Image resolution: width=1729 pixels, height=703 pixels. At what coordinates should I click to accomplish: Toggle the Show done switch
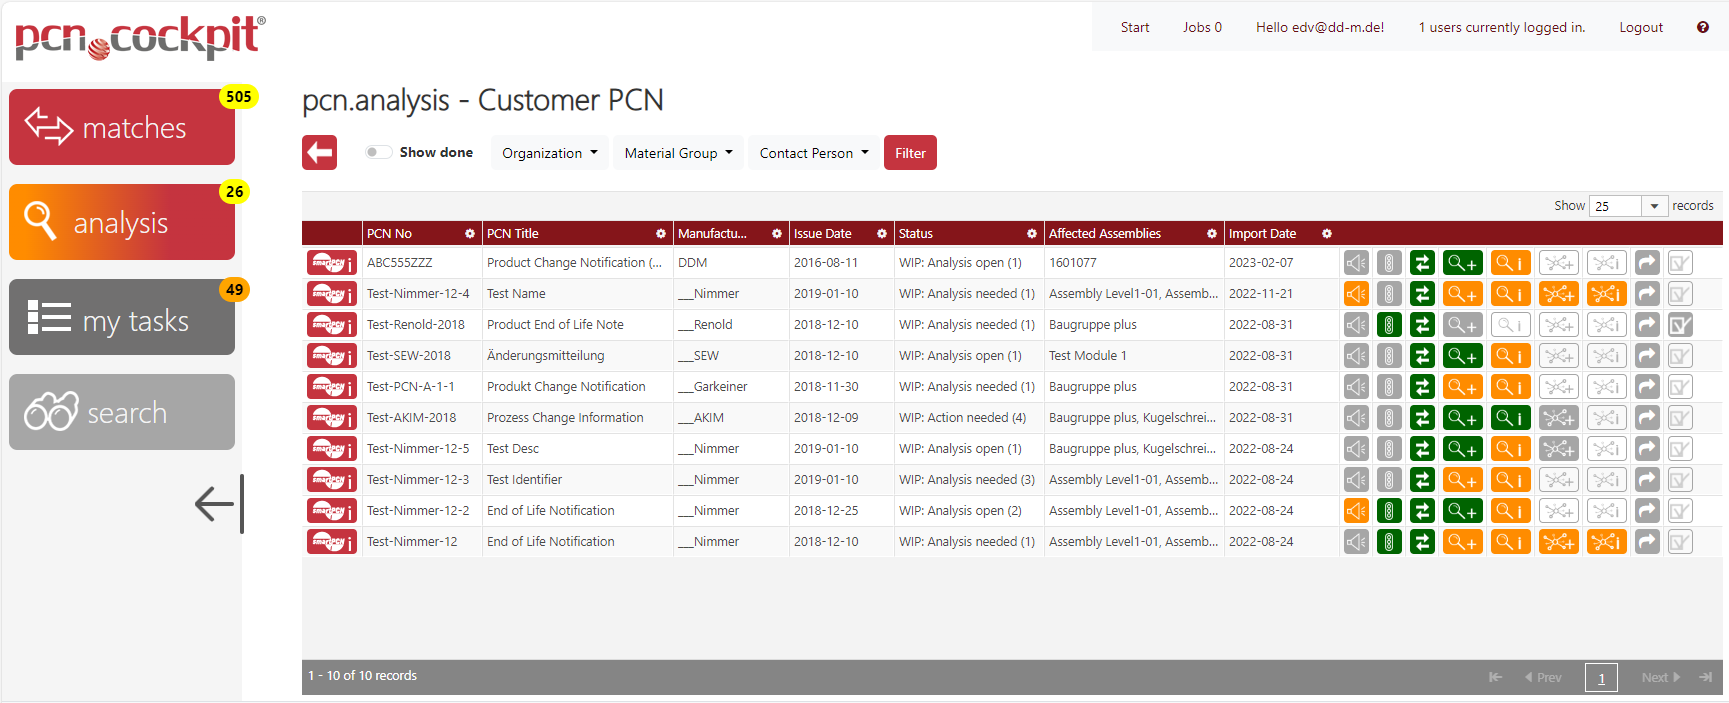click(x=378, y=152)
